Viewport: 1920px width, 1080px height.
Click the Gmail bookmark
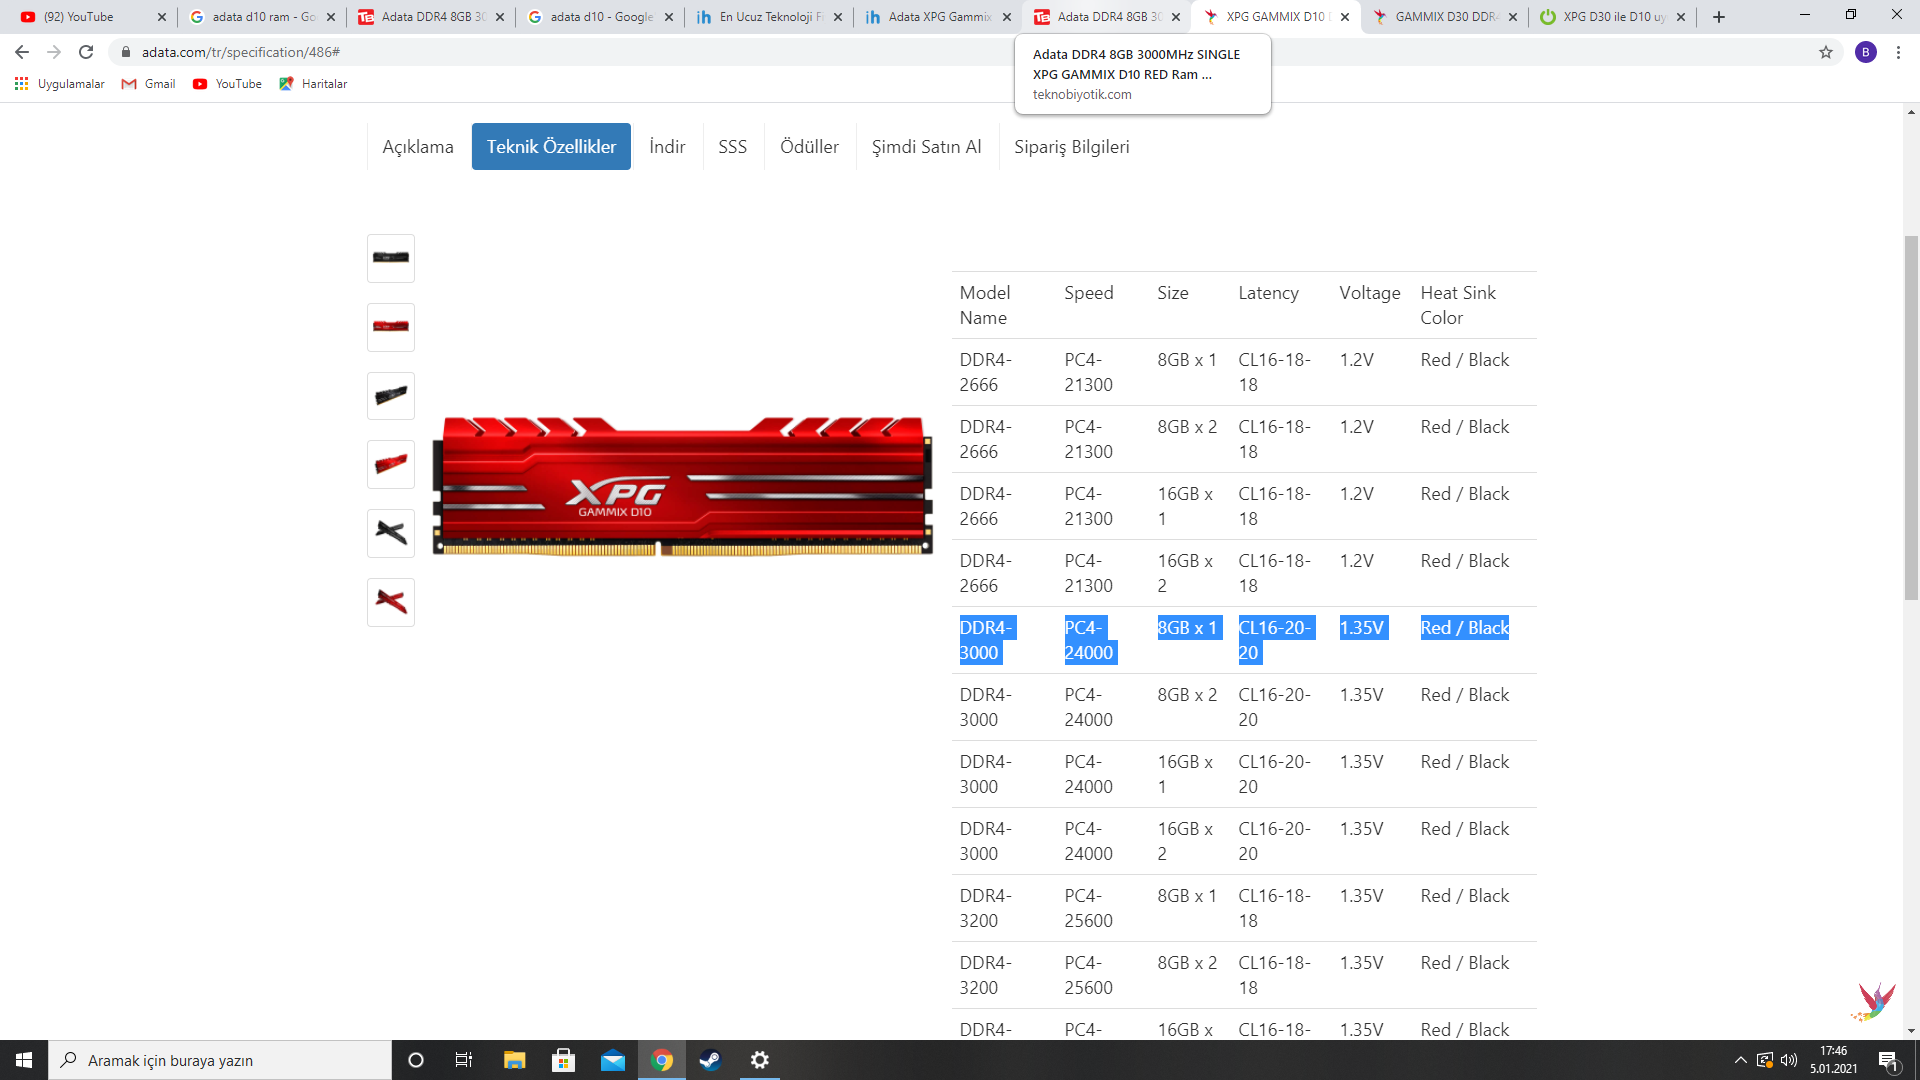coord(148,84)
